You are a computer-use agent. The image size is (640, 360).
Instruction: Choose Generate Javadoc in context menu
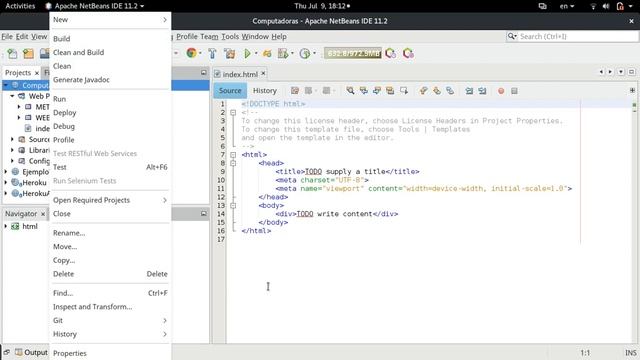click(x=110, y=80)
